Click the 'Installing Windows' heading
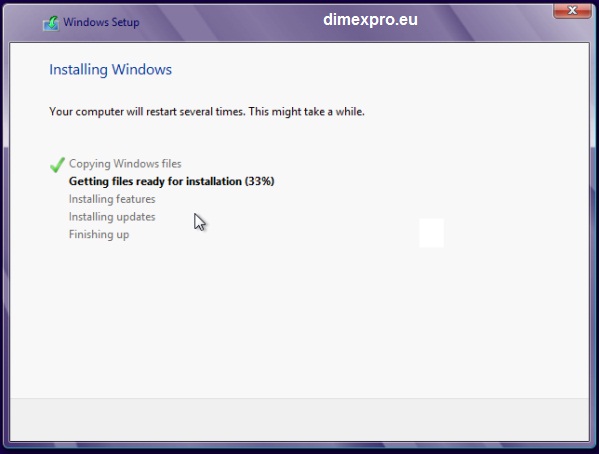This screenshot has height=454, width=599. [x=110, y=70]
